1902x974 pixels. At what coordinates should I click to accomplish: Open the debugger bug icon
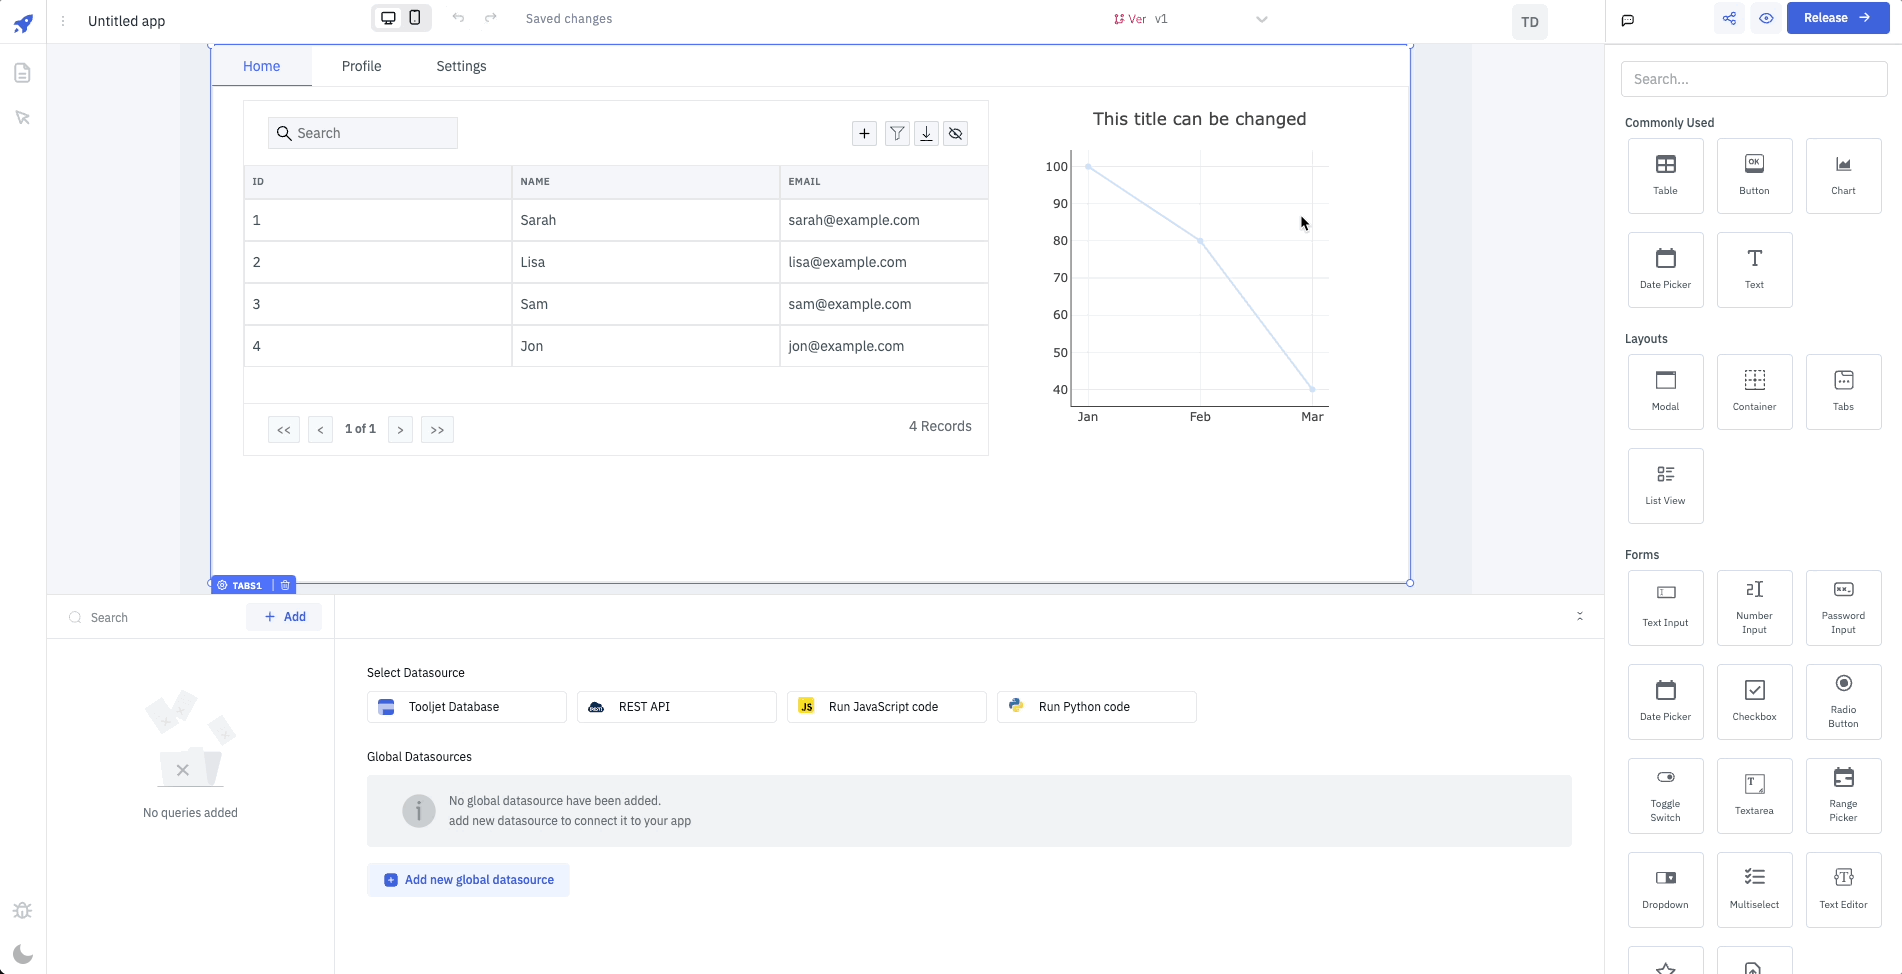coord(22,911)
